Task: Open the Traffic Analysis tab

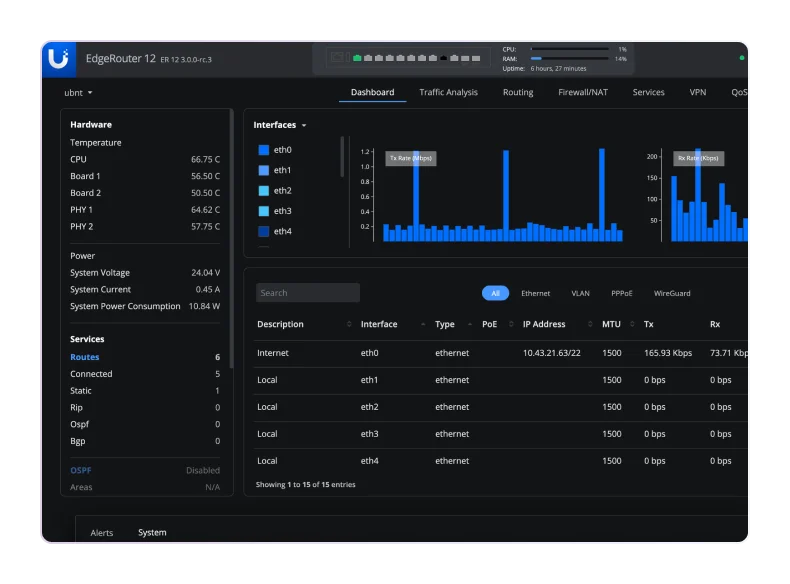Action: pyautogui.click(x=448, y=92)
